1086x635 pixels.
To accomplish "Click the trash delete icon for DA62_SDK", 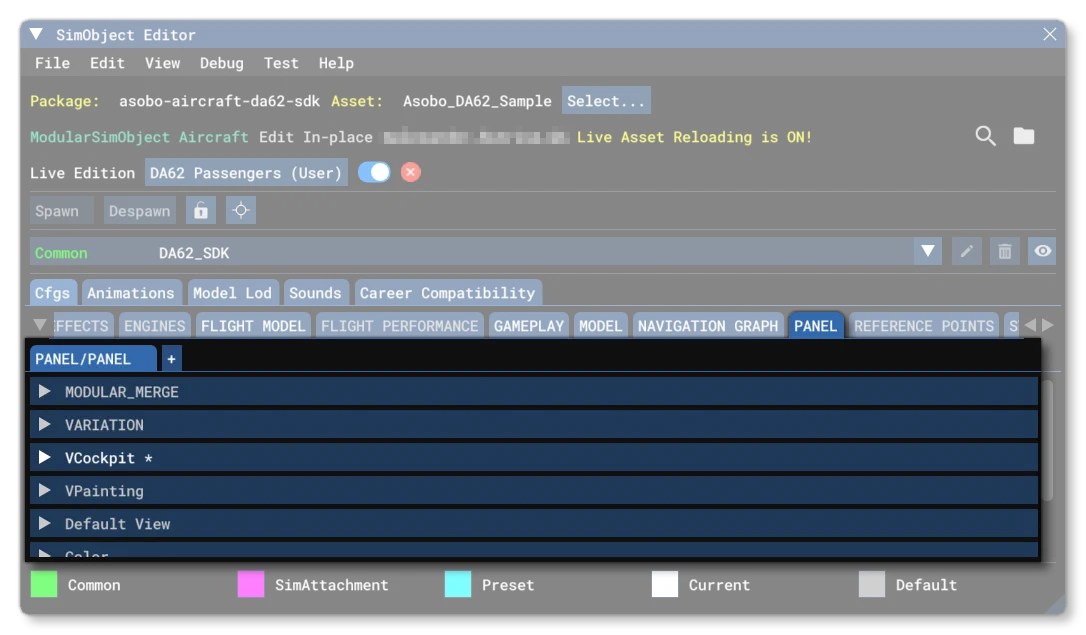I will (1004, 251).
